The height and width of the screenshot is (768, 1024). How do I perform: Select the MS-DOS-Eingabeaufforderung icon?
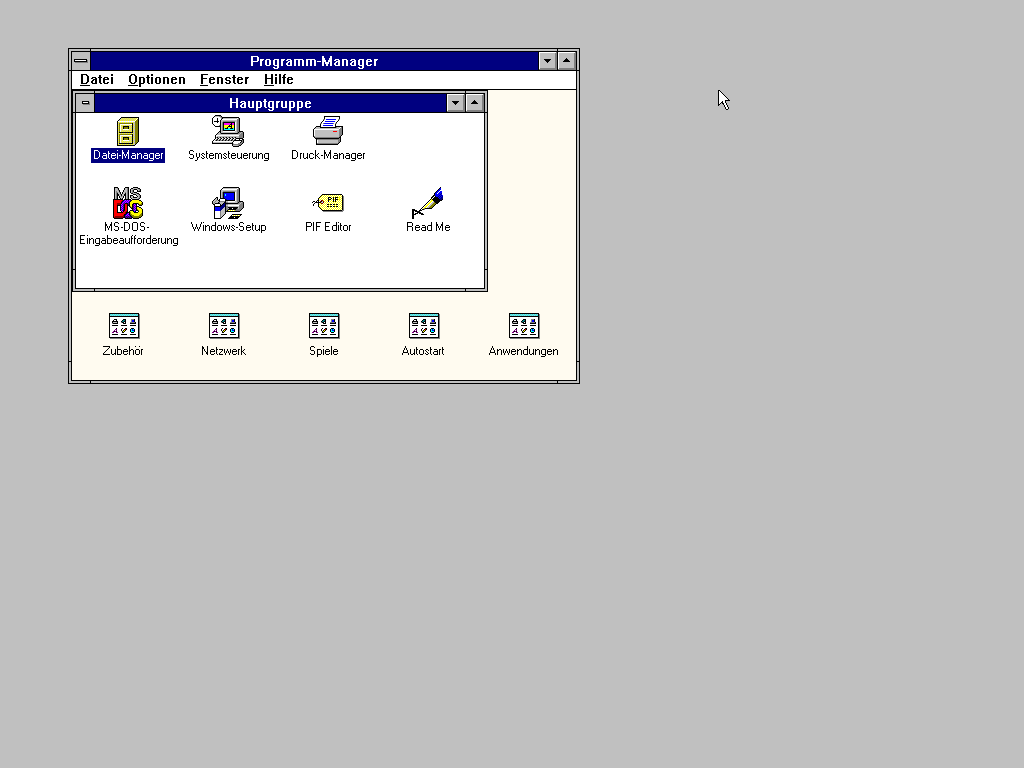point(128,203)
